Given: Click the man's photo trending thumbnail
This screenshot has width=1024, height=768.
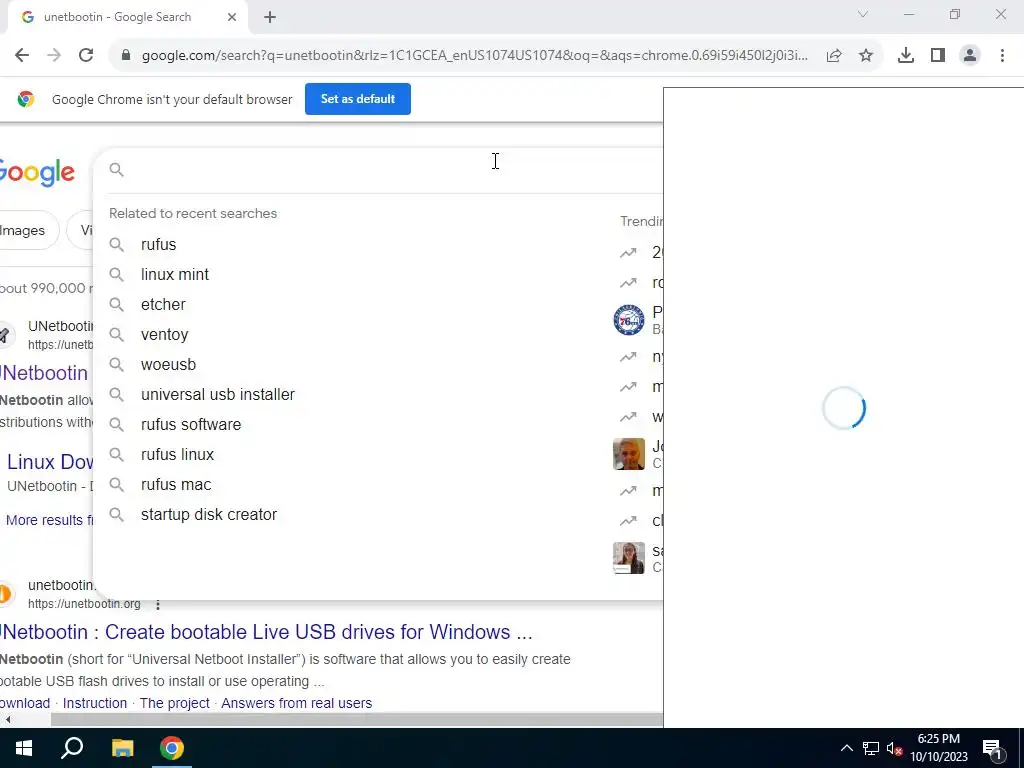Looking at the screenshot, I should click(x=629, y=454).
